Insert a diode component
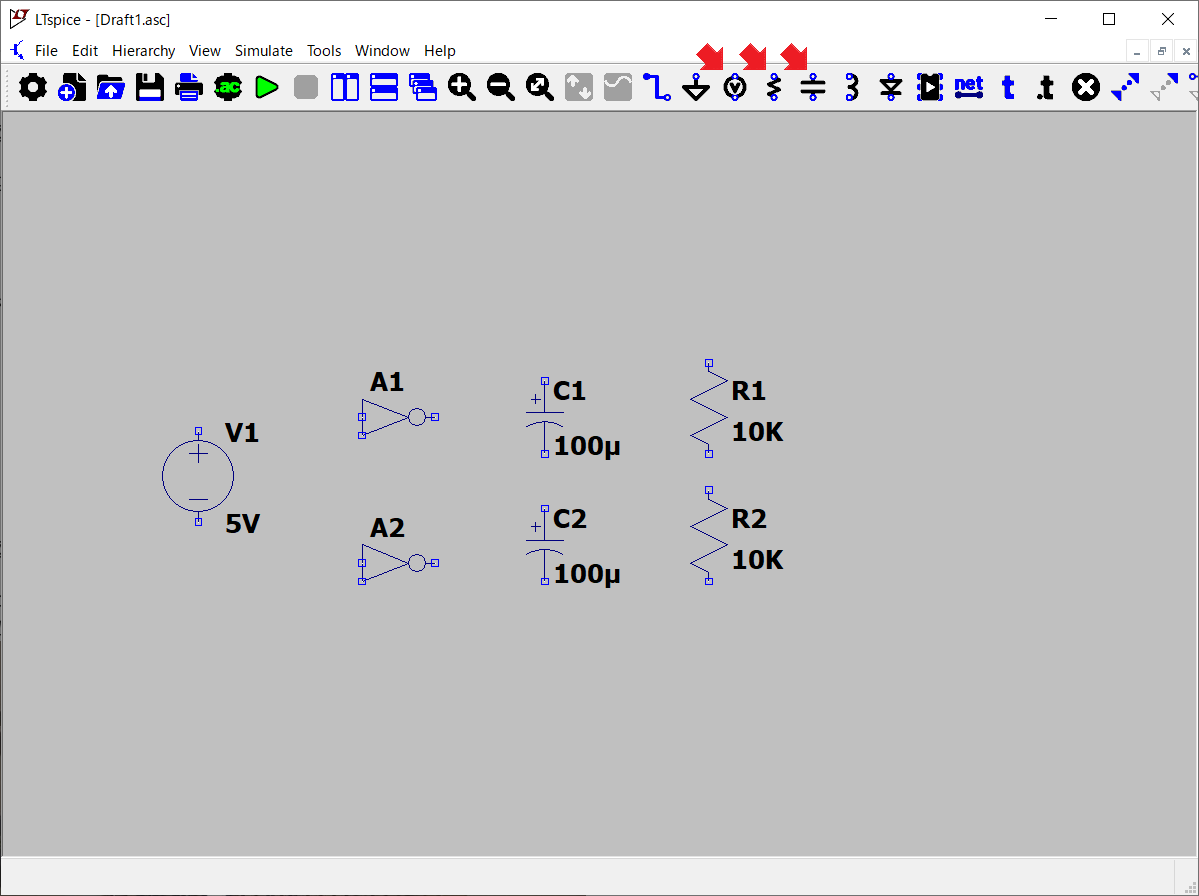The image size is (1199, 896). pos(891,88)
